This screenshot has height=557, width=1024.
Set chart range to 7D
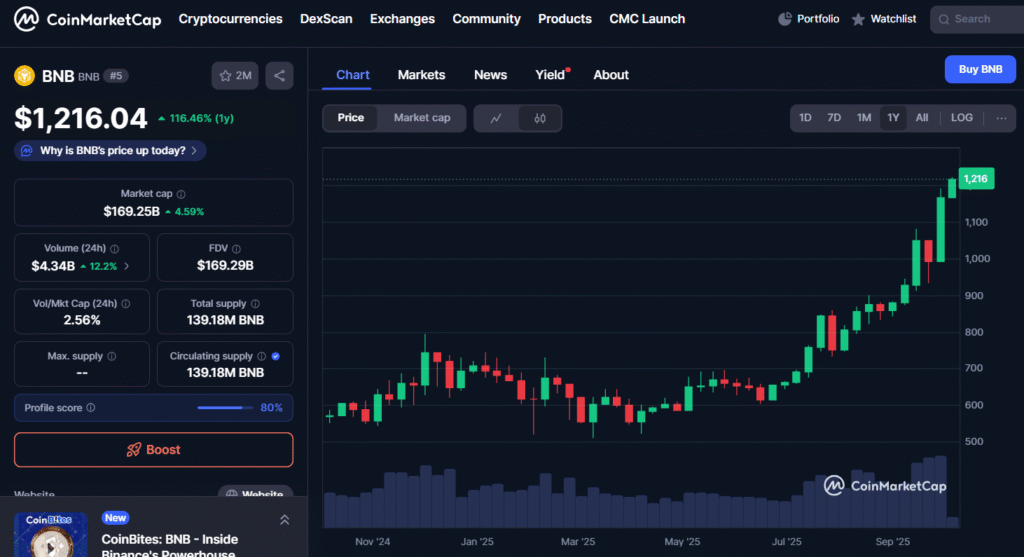click(x=834, y=118)
